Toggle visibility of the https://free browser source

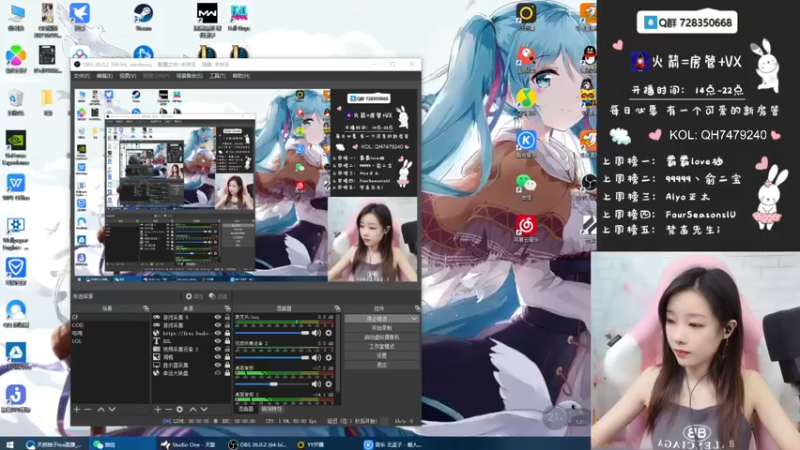[x=218, y=333]
